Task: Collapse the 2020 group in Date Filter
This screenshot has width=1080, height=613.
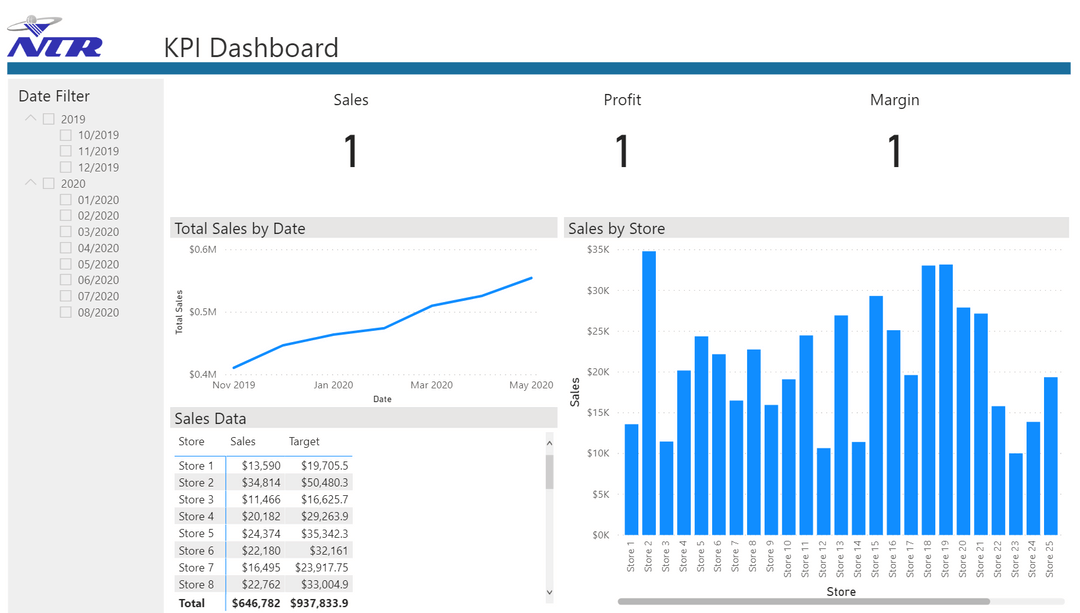Action: [30, 183]
